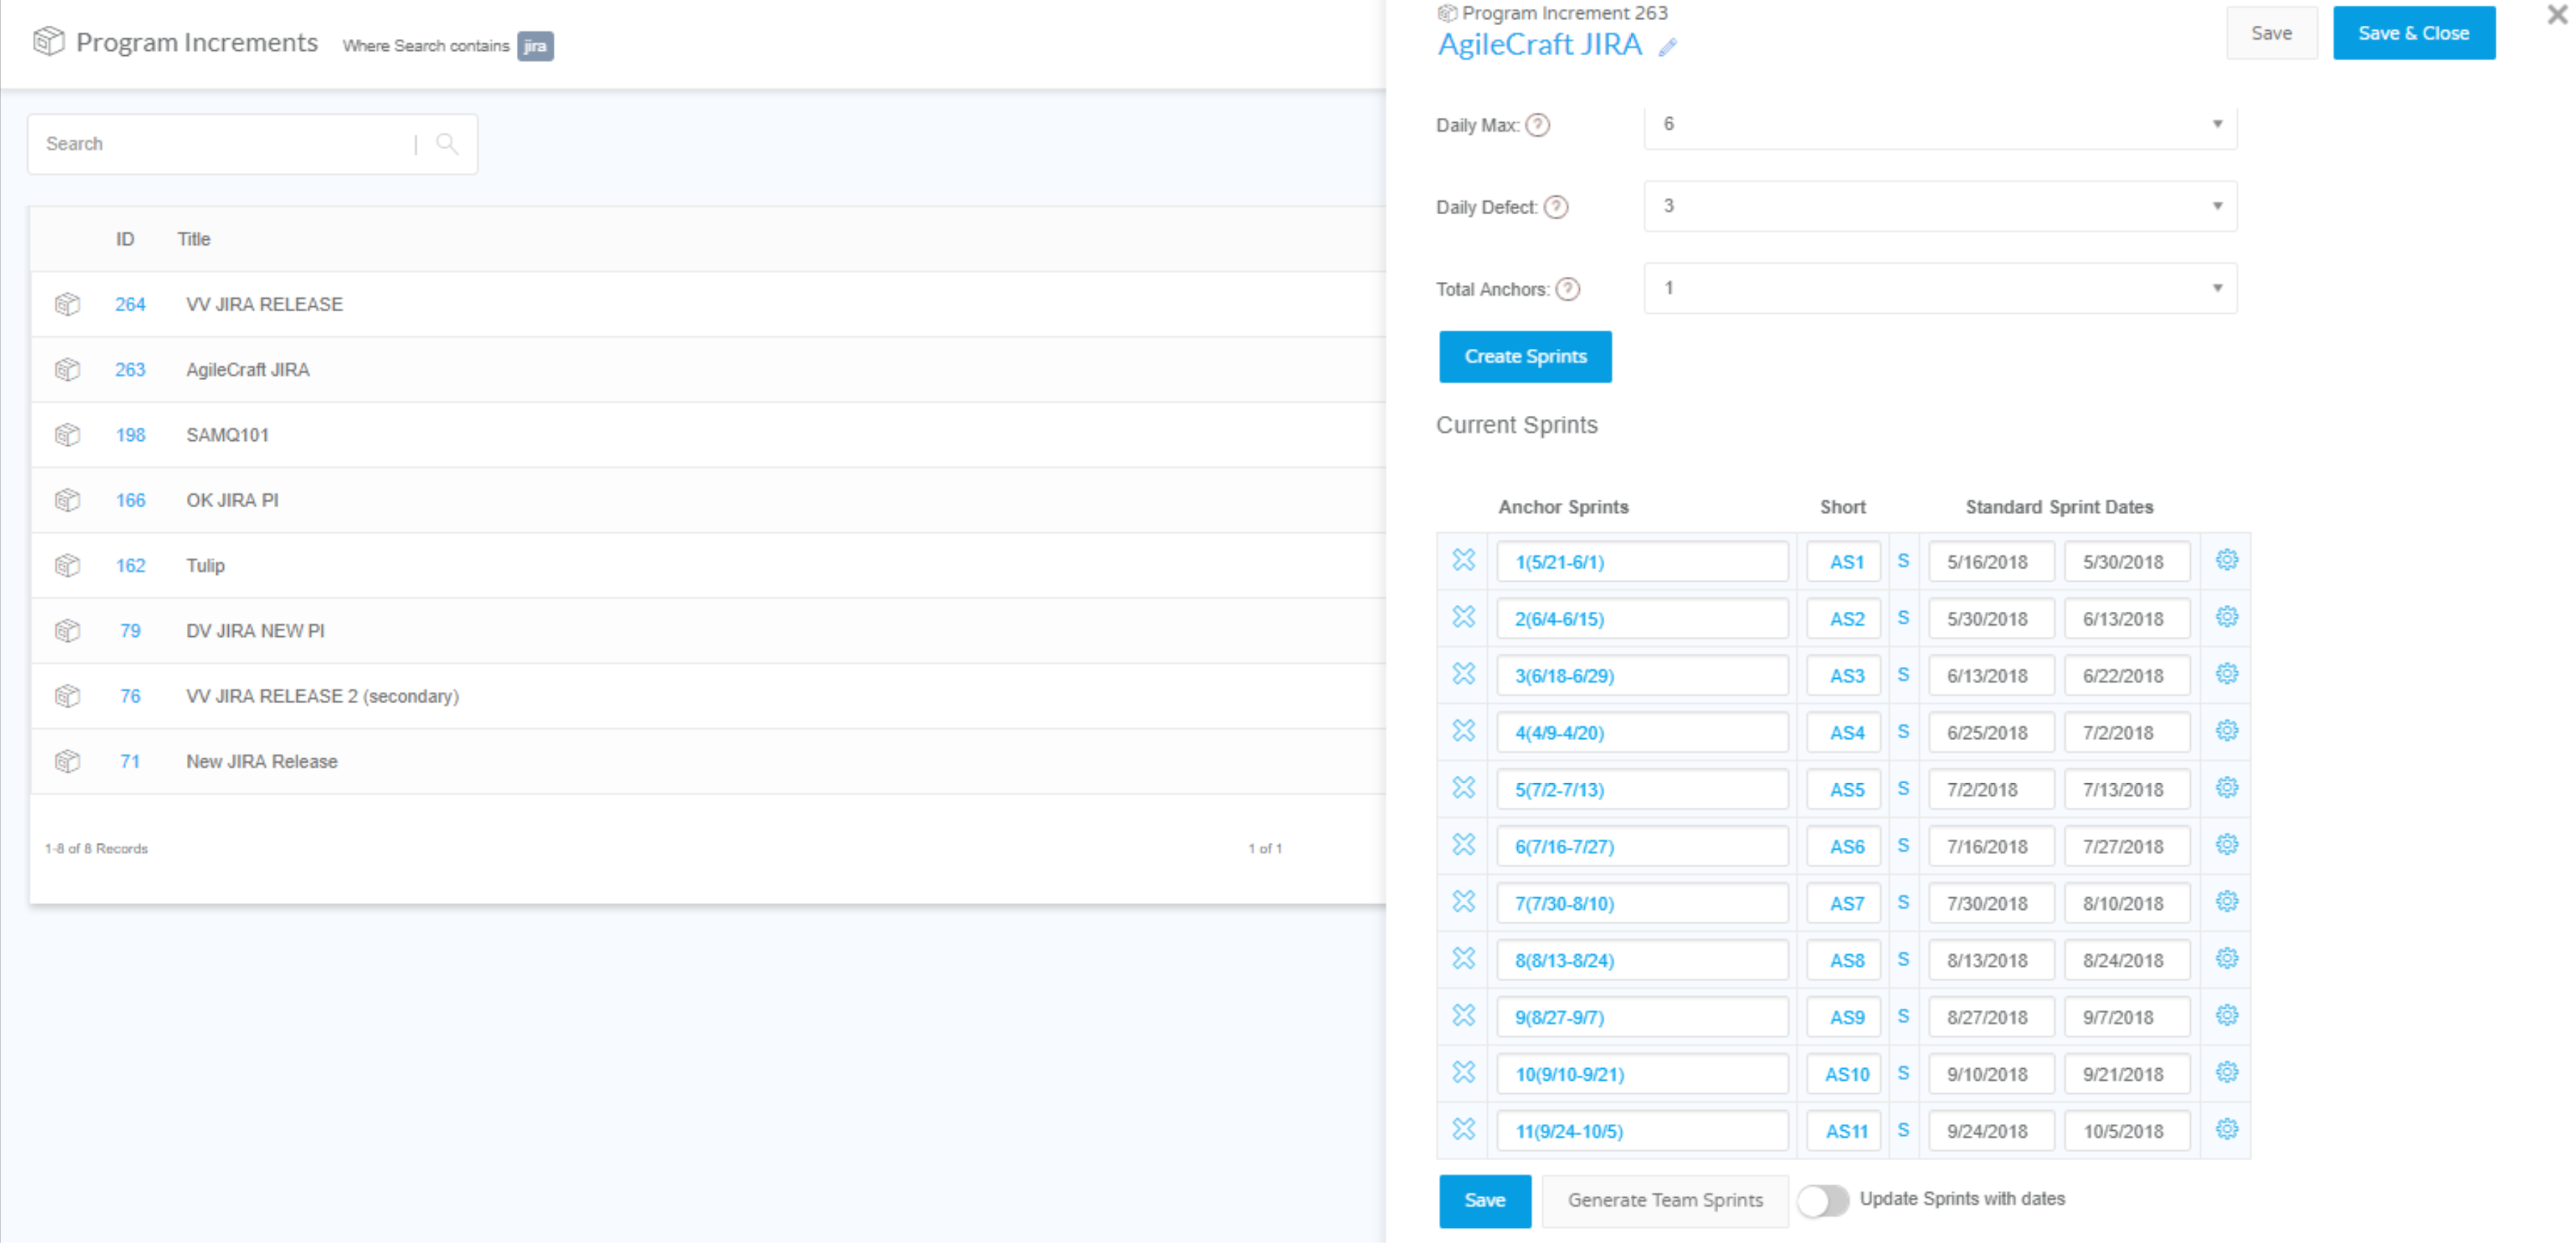Click Generate Team Sprints button
This screenshot has height=1246, width=2576.
(x=1665, y=1200)
